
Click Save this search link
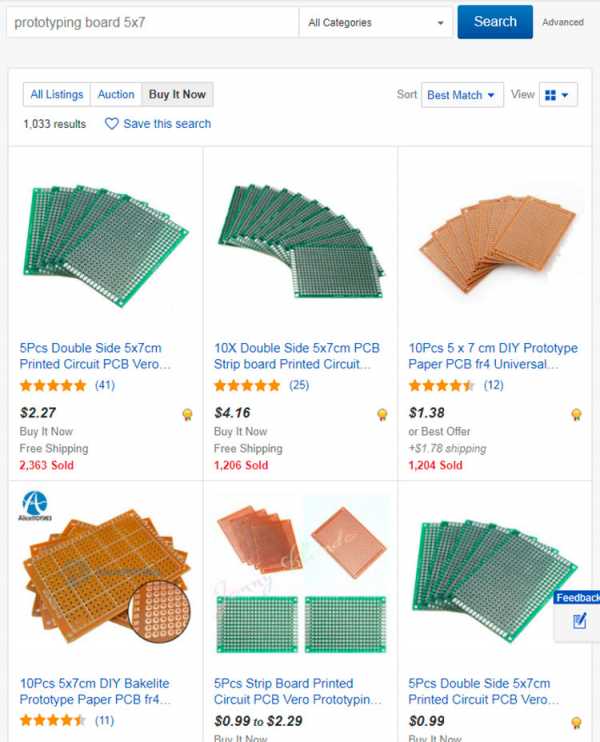[x=167, y=124]
